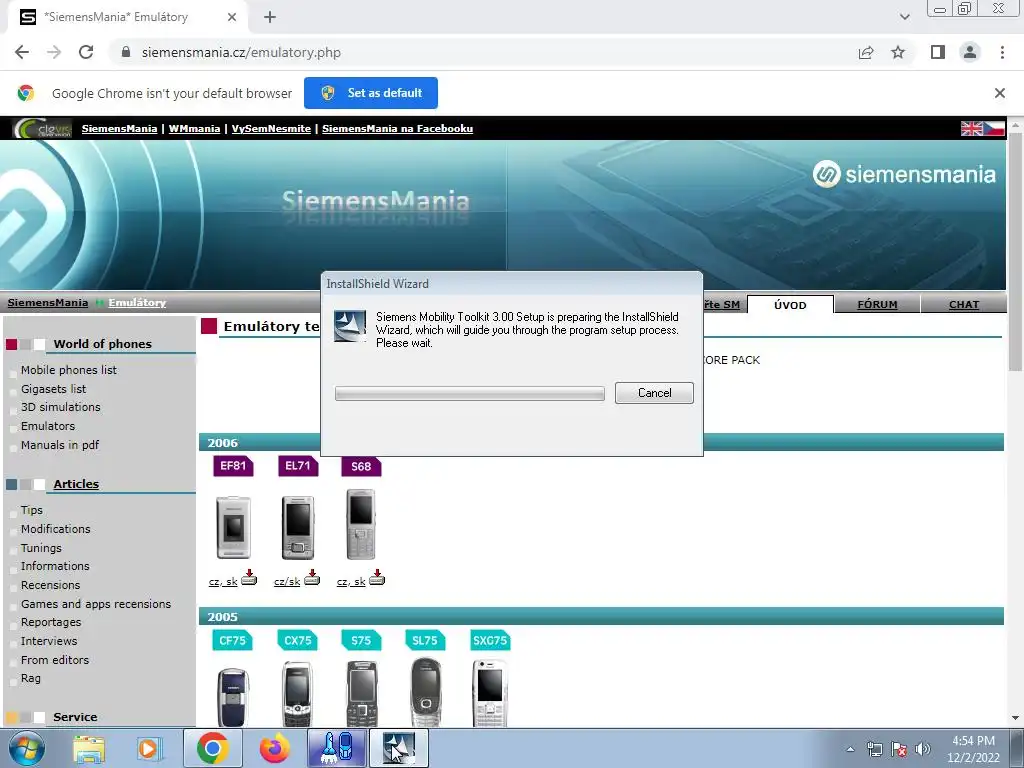Bookmark this page with the star icon
Image resolution: width=1024 pixels, height=768 pixels.
tap(898, 52)
